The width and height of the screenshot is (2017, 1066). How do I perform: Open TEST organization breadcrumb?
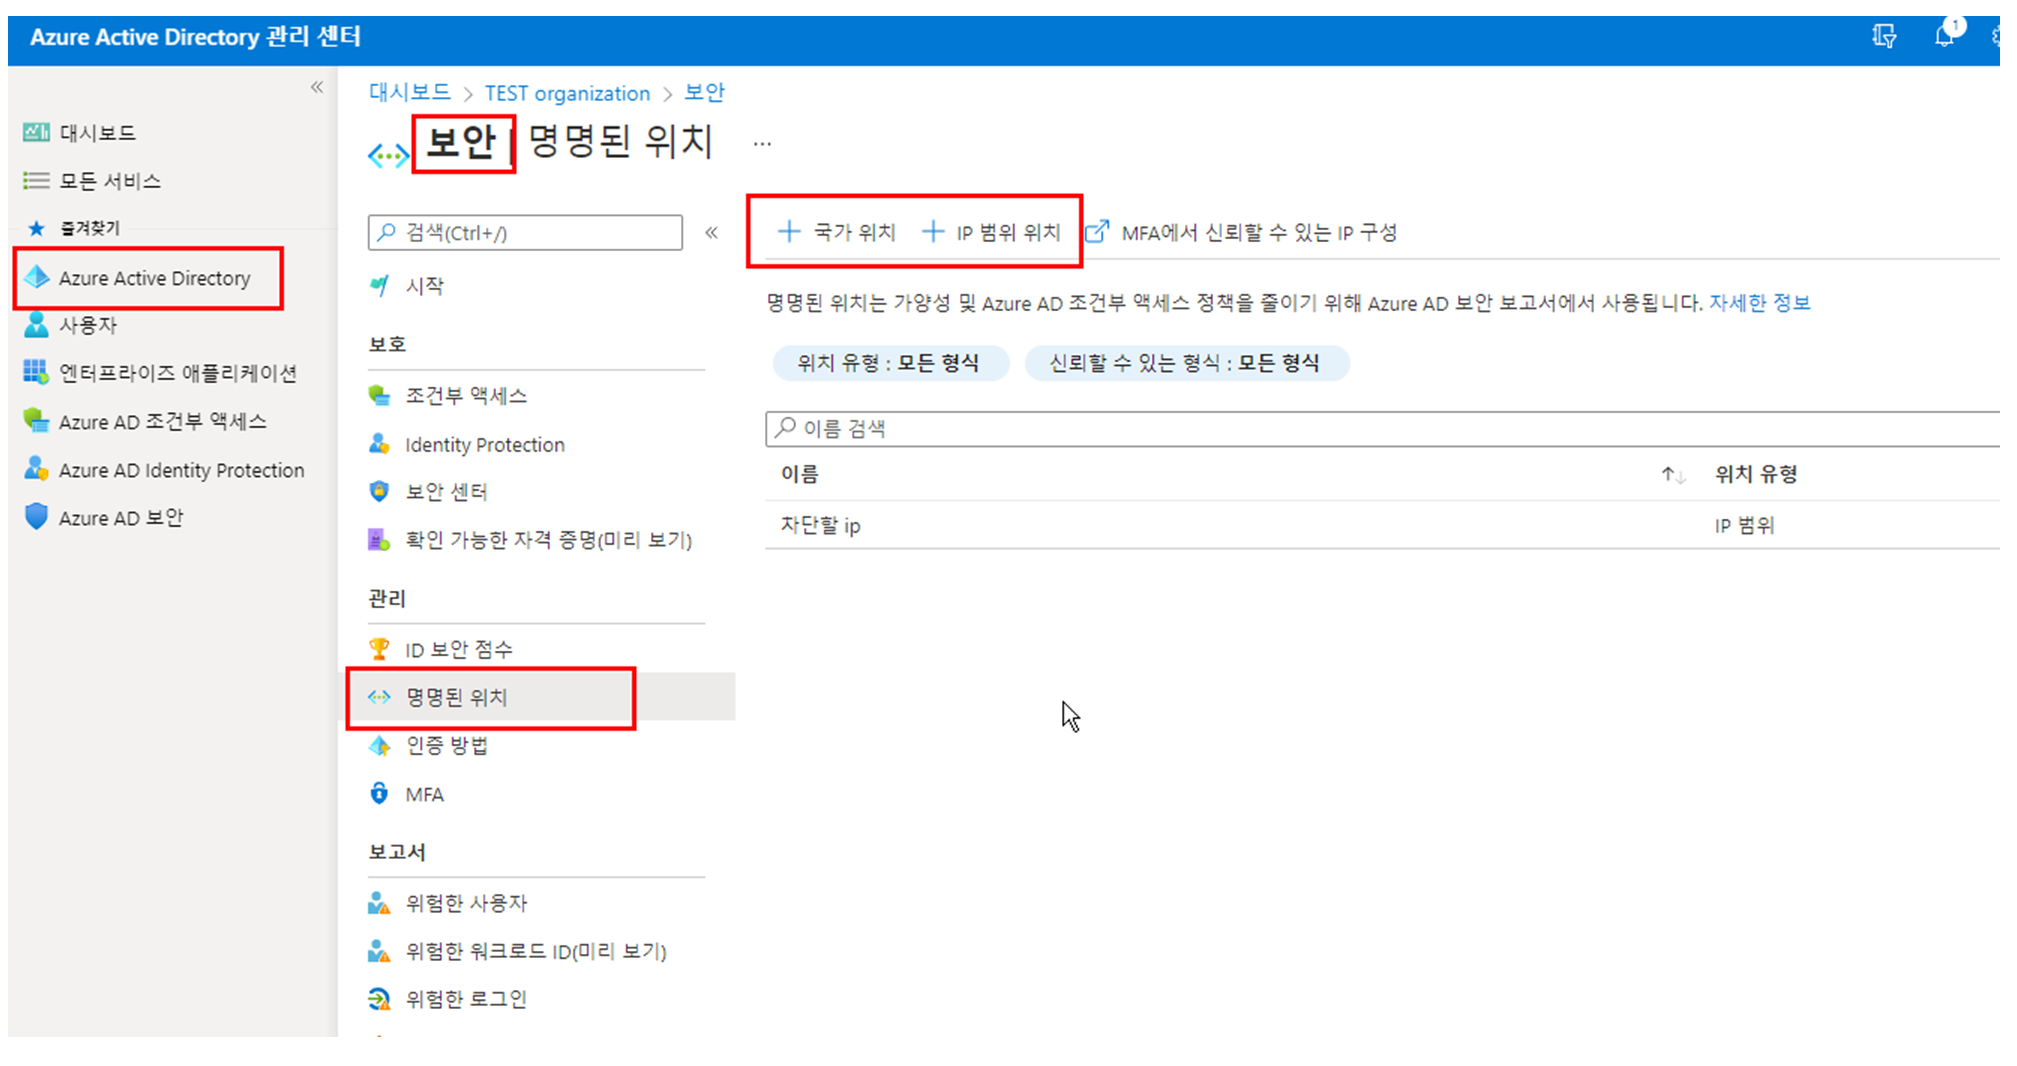(x=567, y=93)
